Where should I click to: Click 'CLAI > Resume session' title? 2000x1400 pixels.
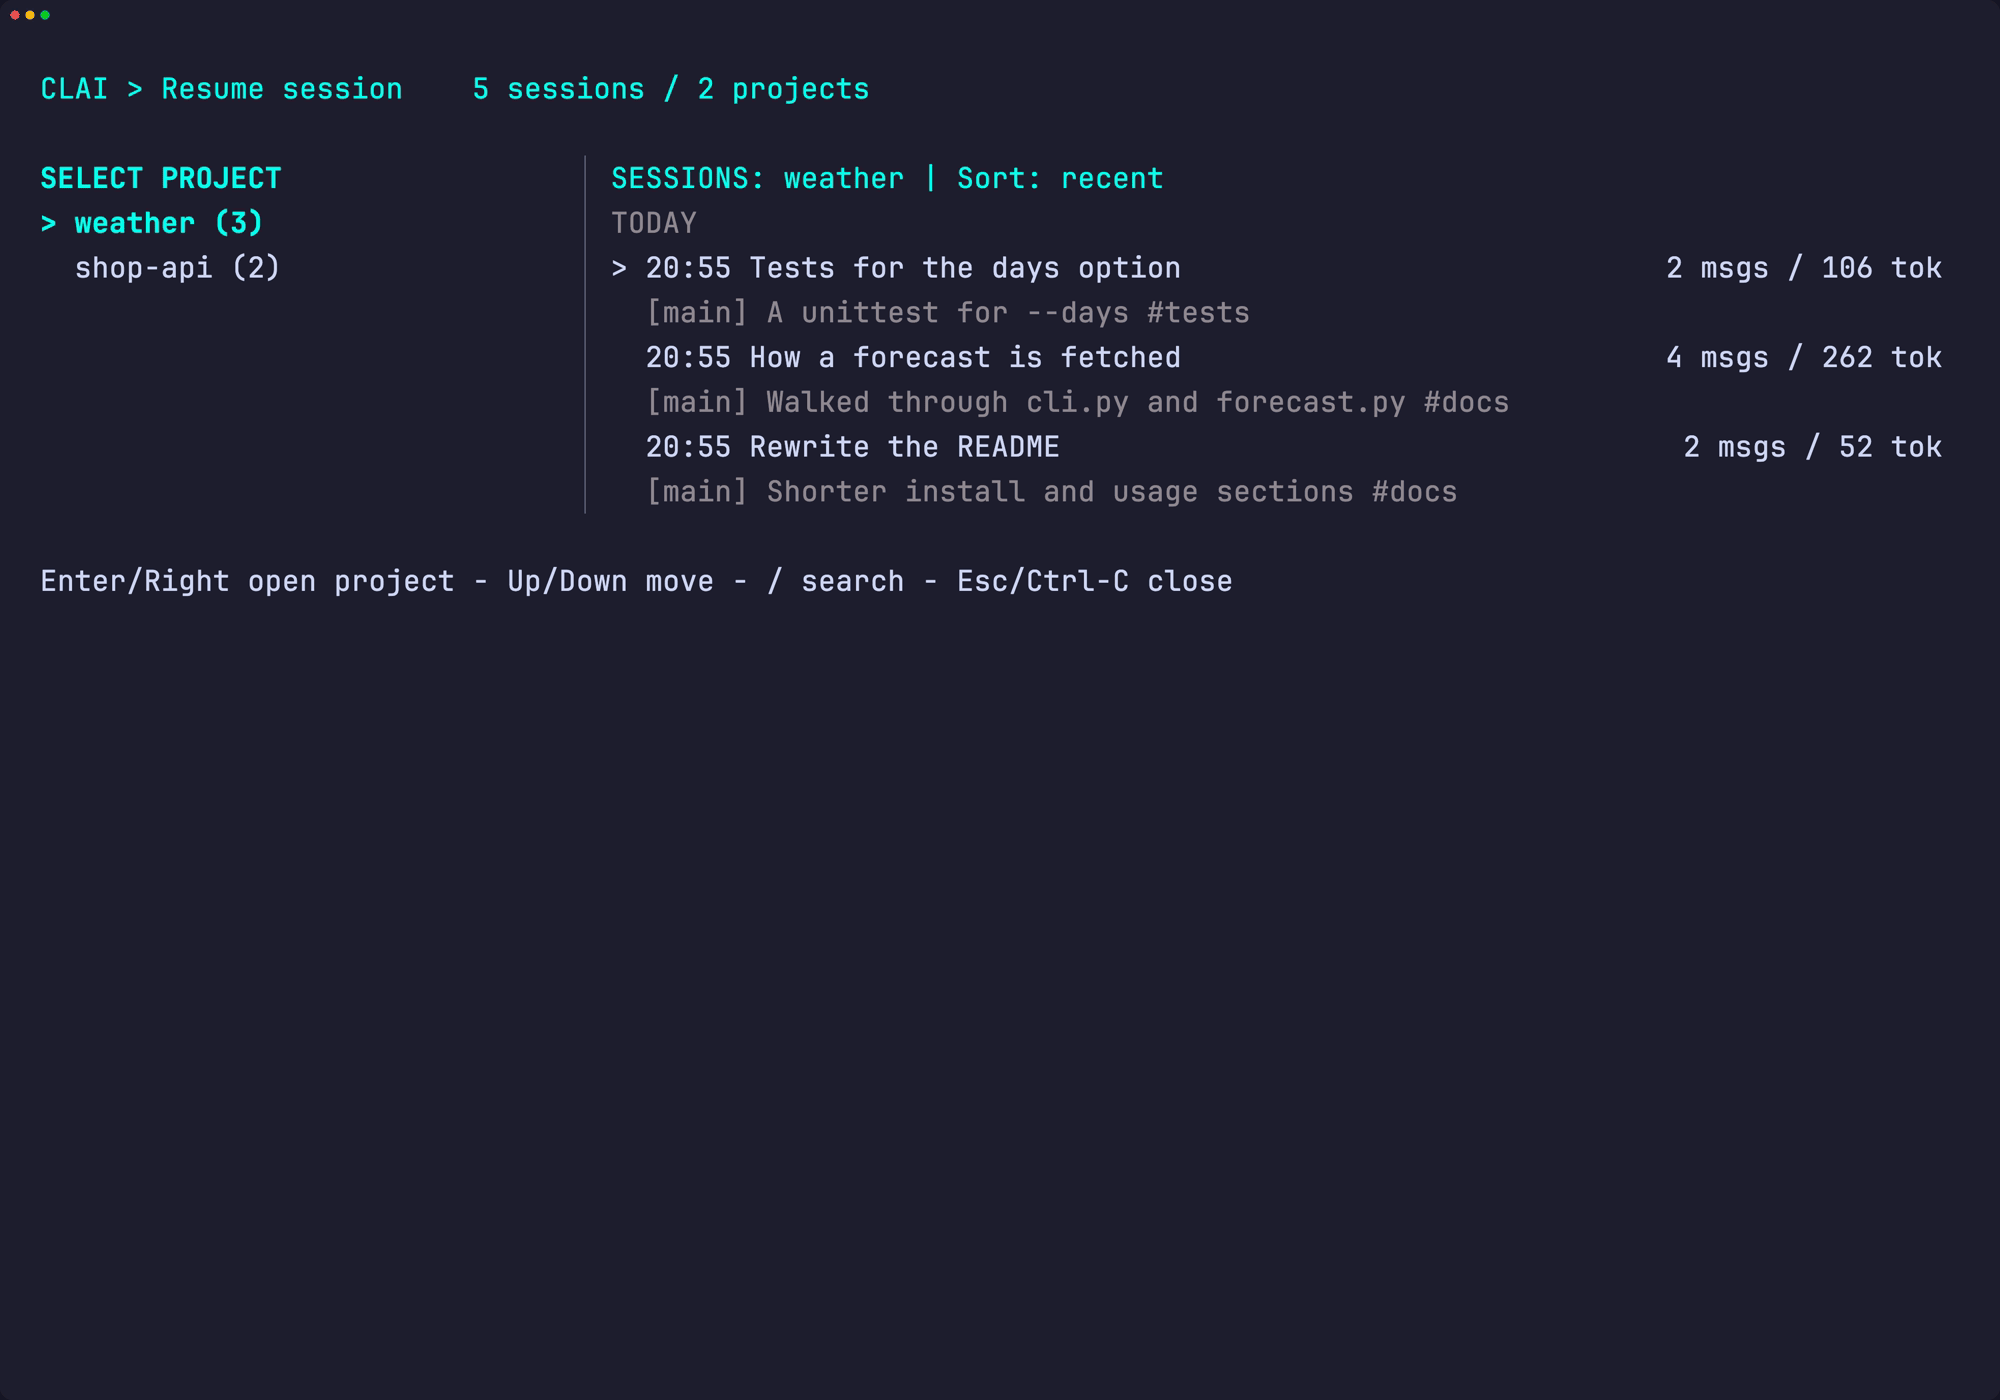[x=221, y=89]
